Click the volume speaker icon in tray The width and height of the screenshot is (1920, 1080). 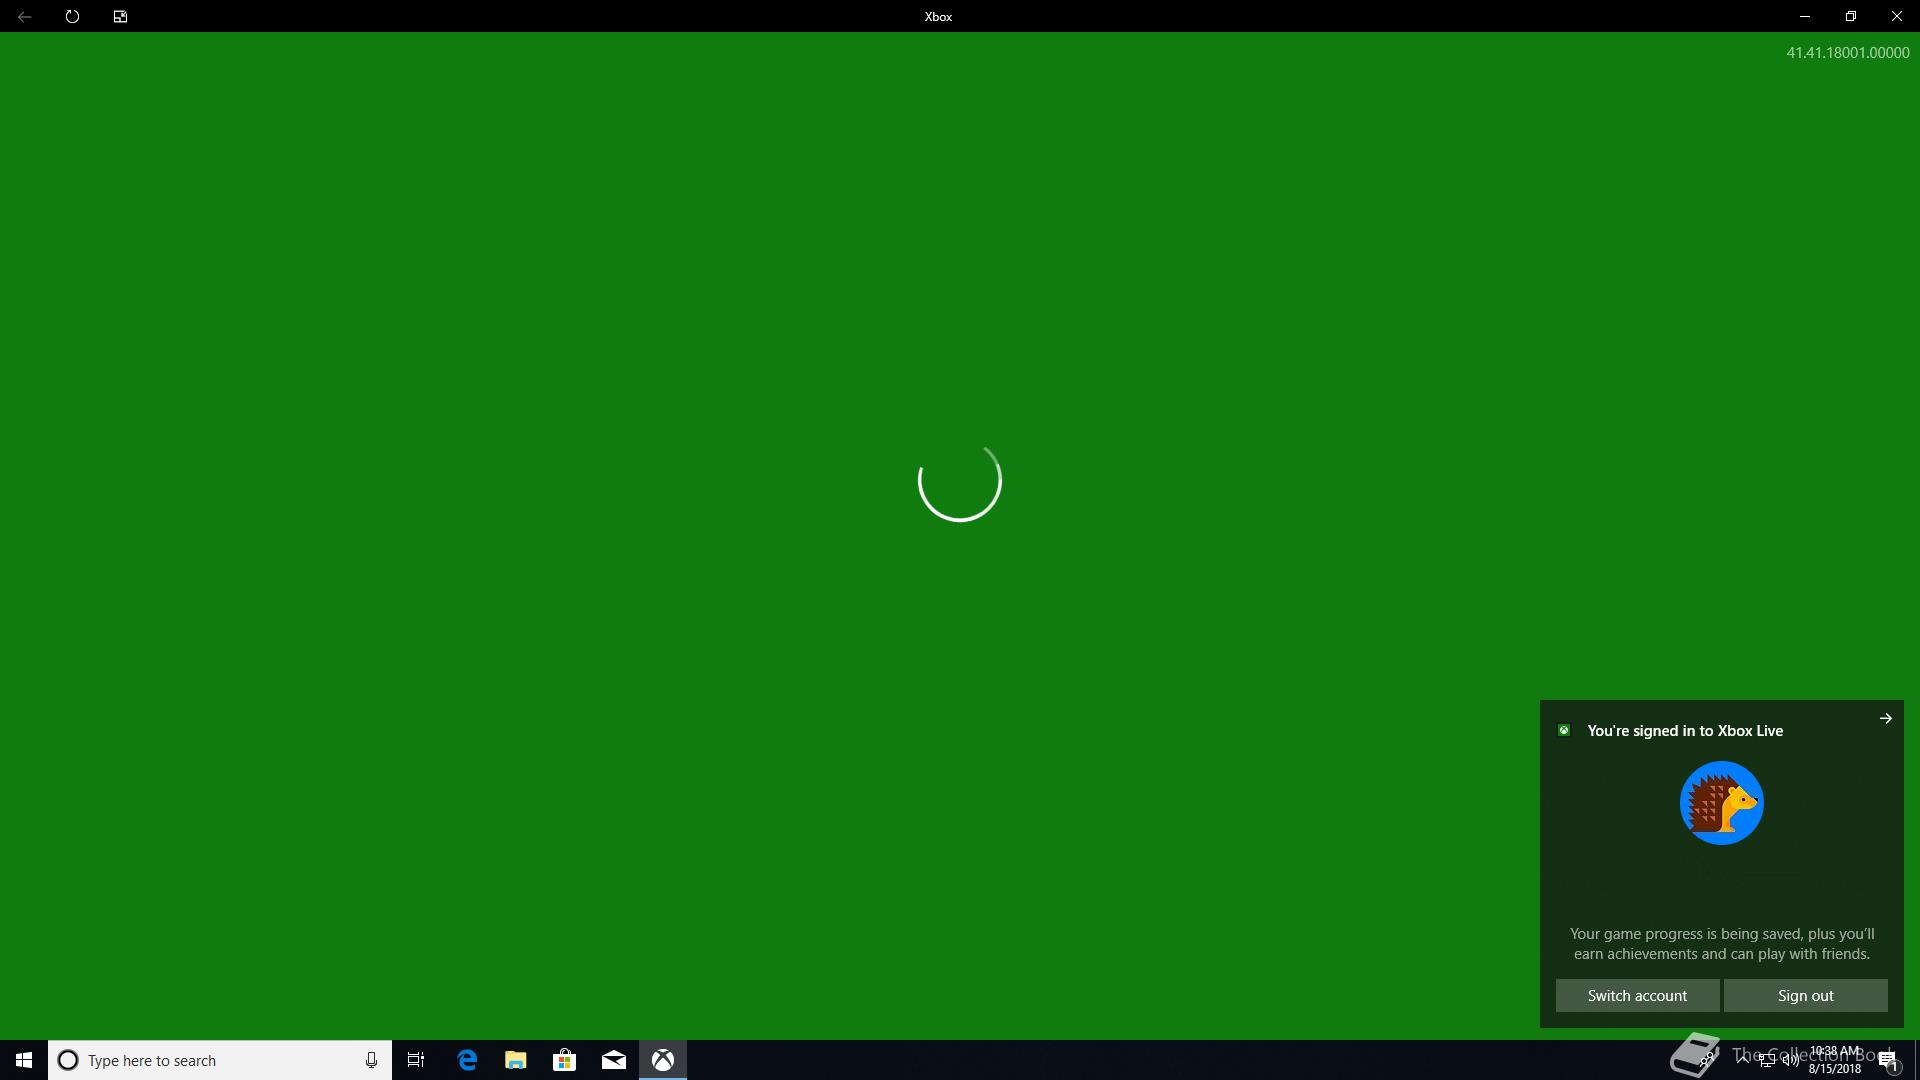pyautogui.click(x=1791, y=1060)
